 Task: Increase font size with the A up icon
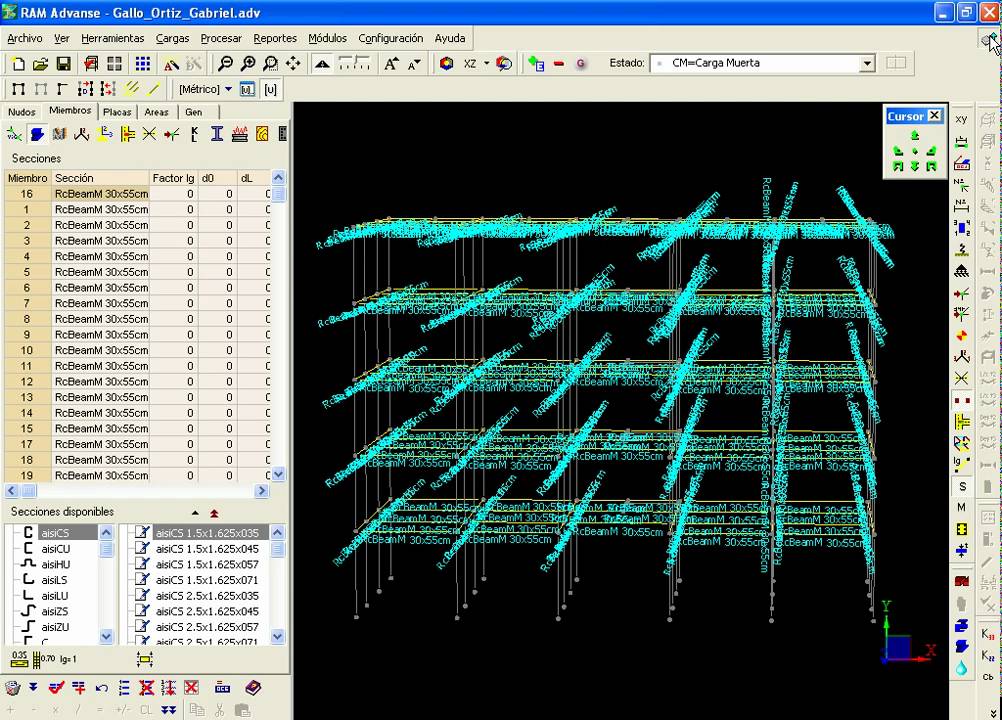391,64
